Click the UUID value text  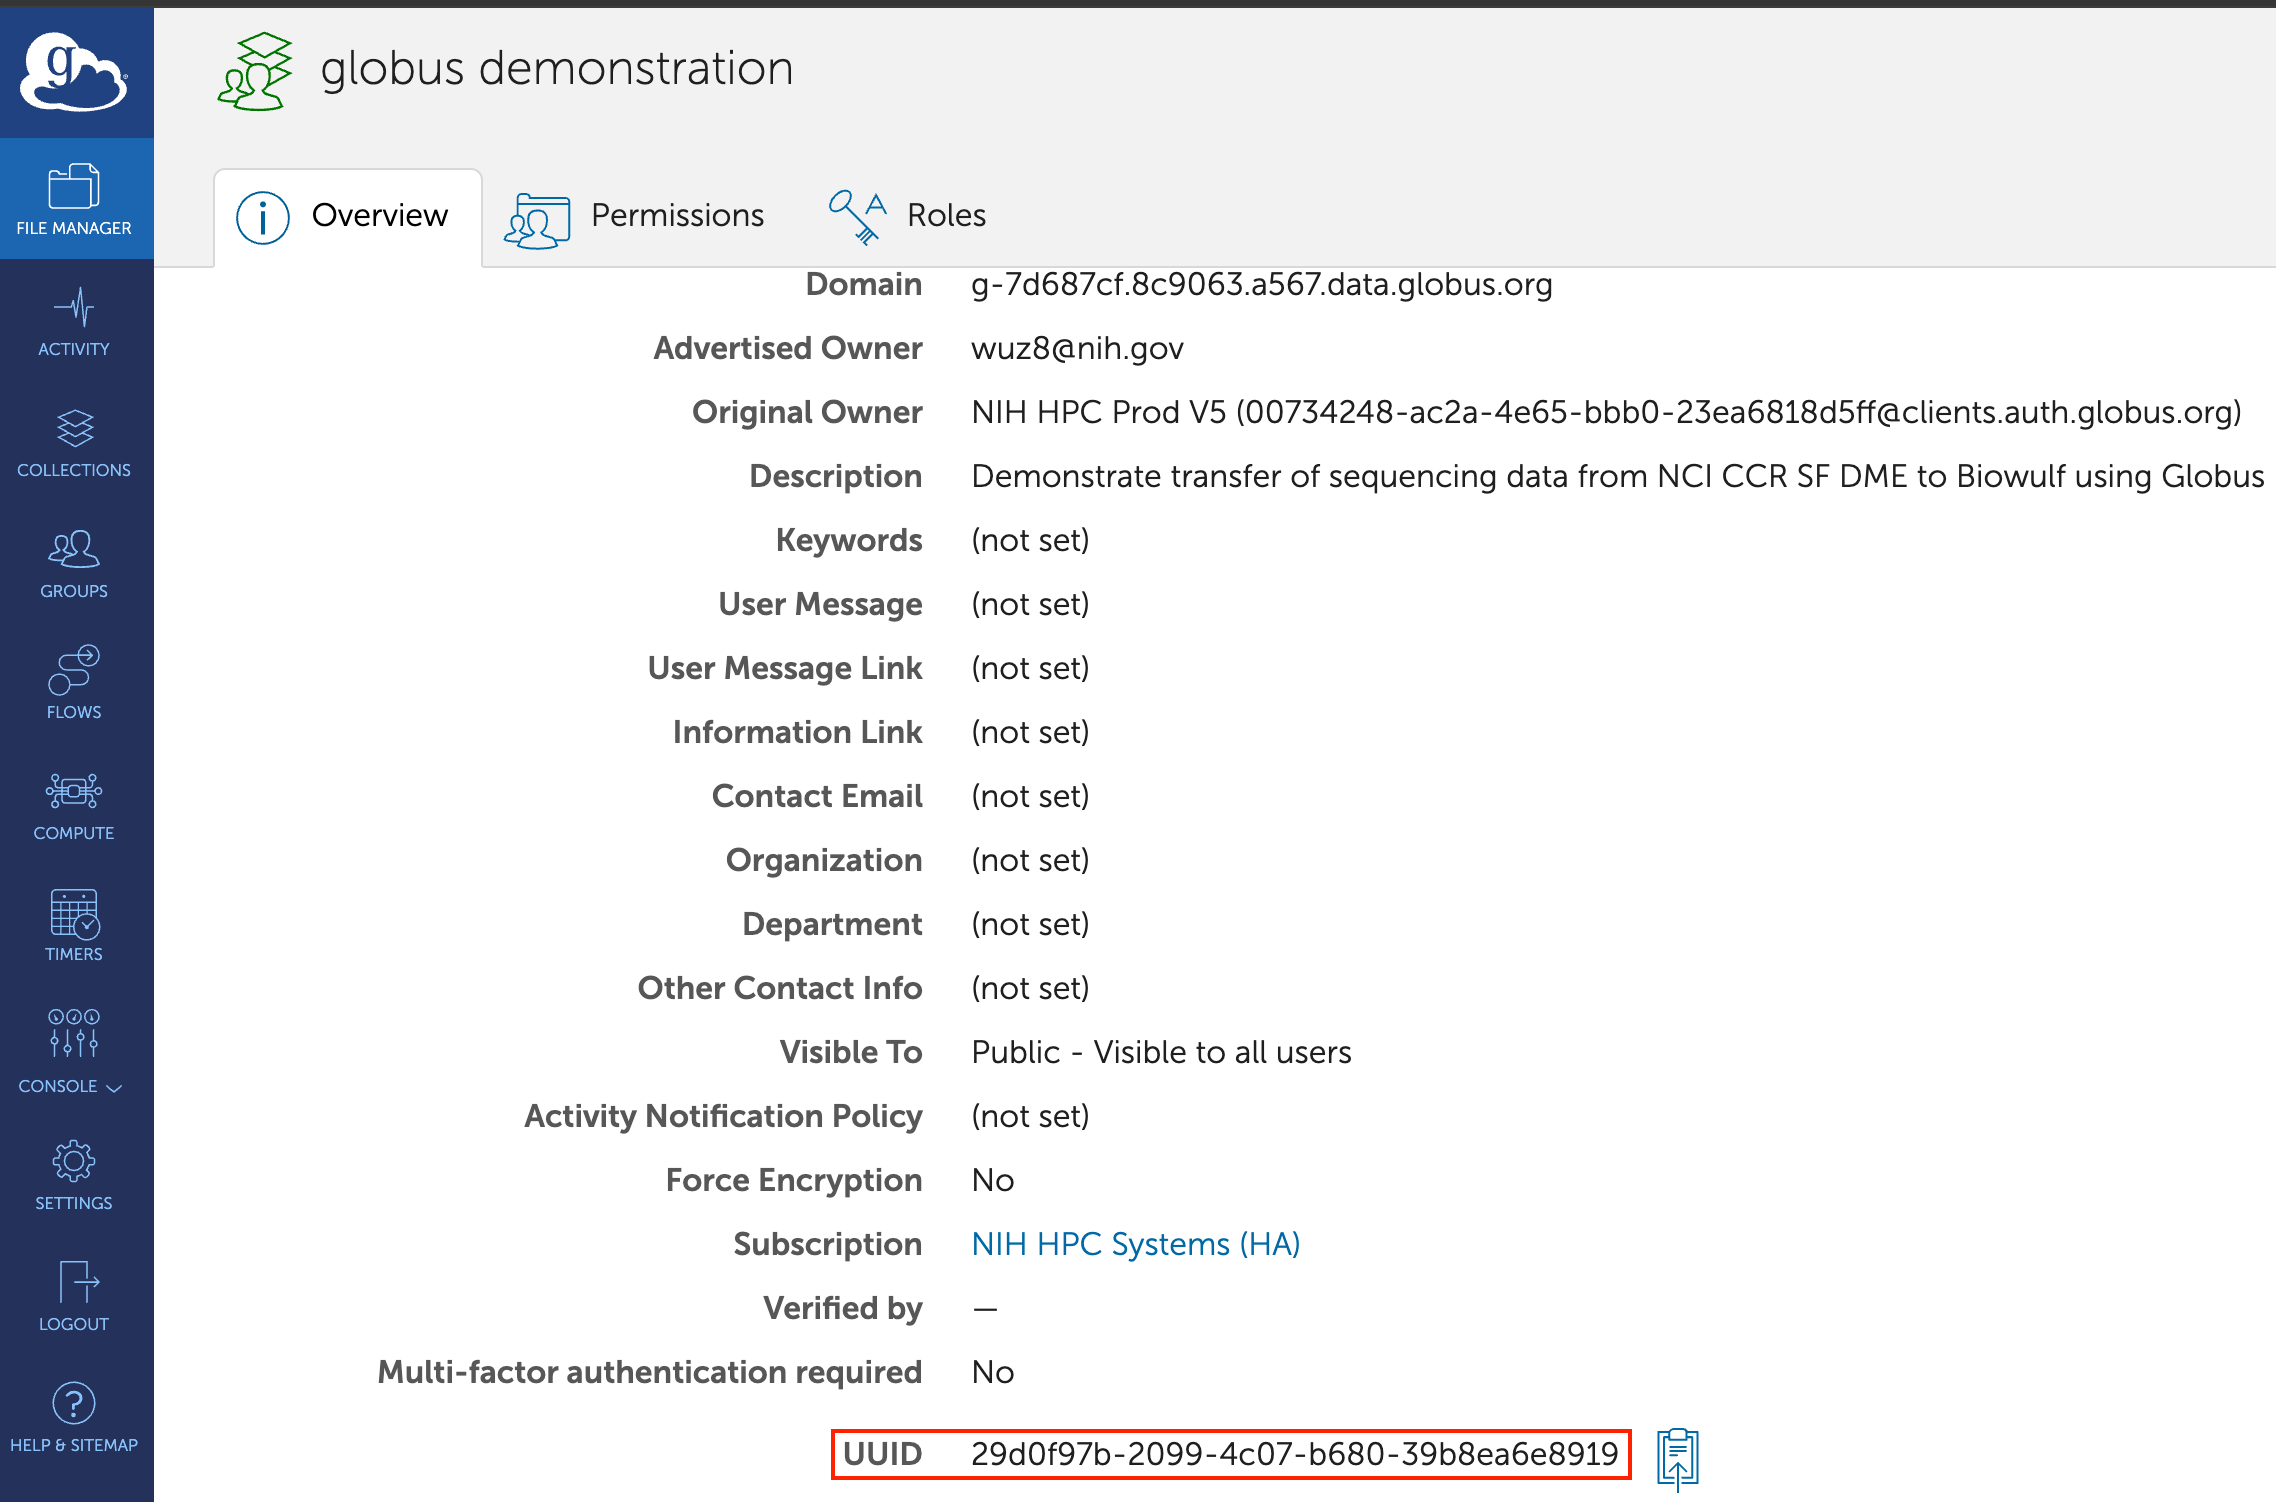click(1294, 1454)
